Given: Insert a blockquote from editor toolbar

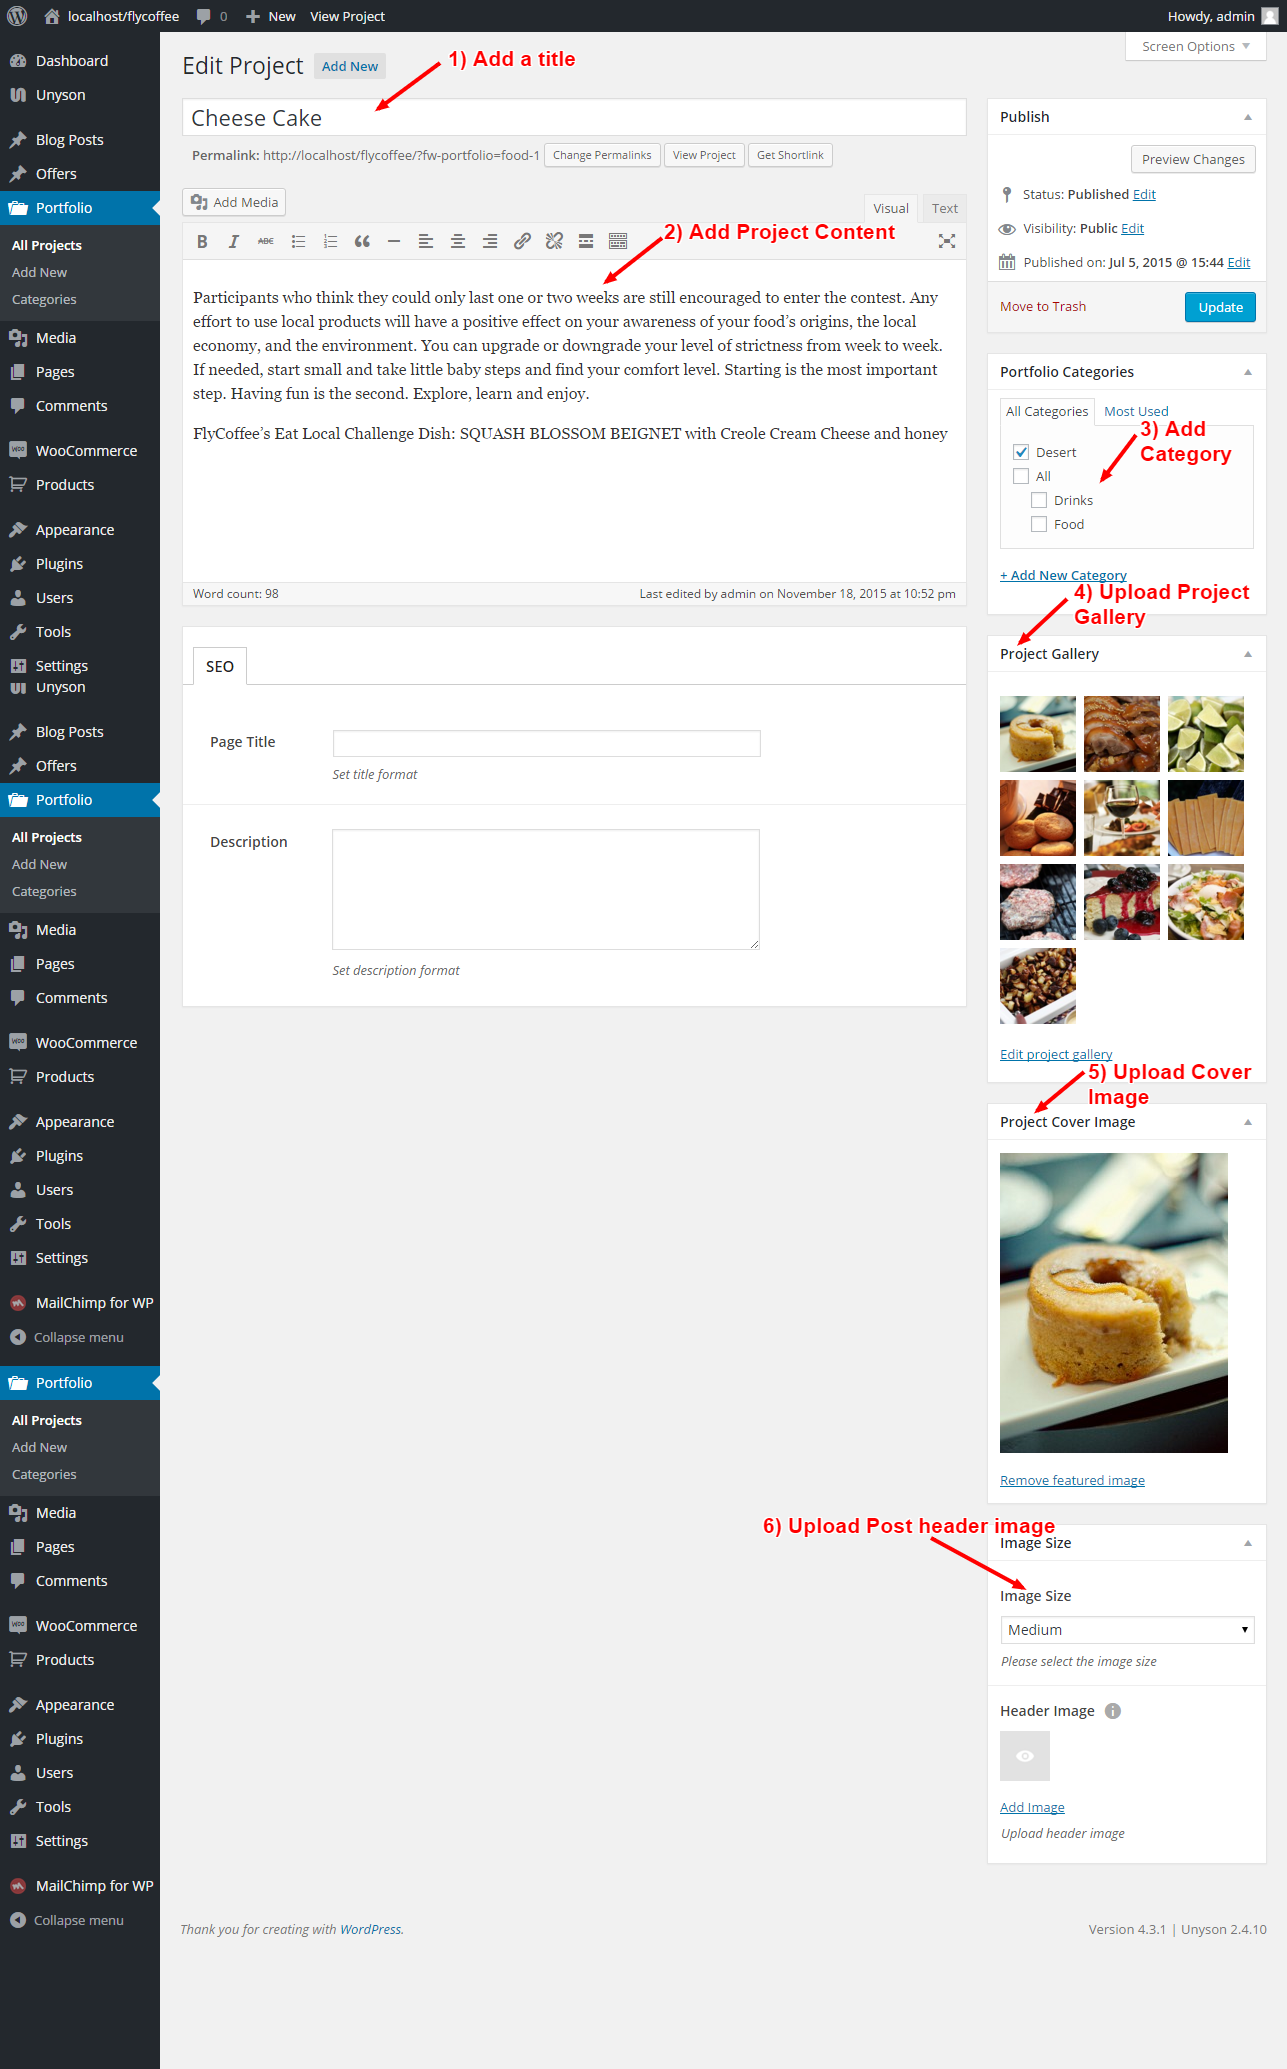Looking at the screenshot, I should [x=362, y=241].
